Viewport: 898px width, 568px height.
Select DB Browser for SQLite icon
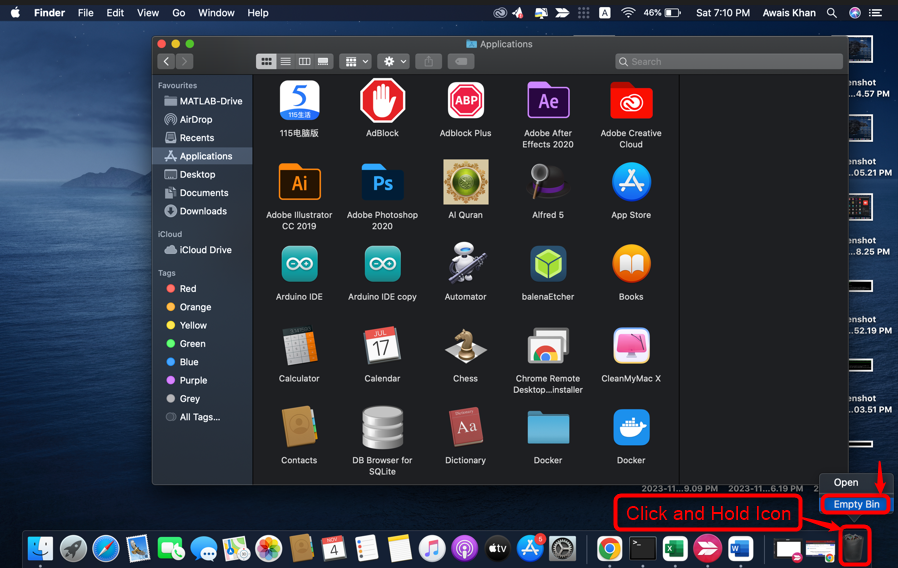coord(382,429)
